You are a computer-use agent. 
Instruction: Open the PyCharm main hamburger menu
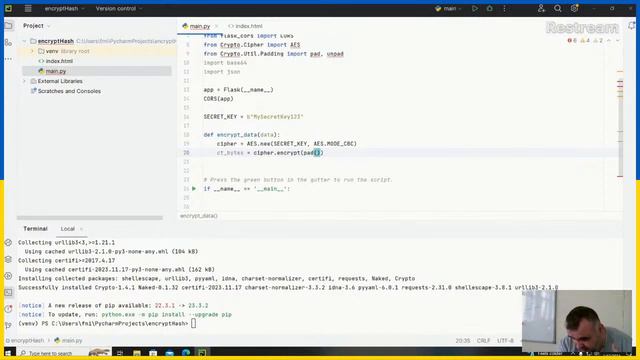[x=28, y=8]
